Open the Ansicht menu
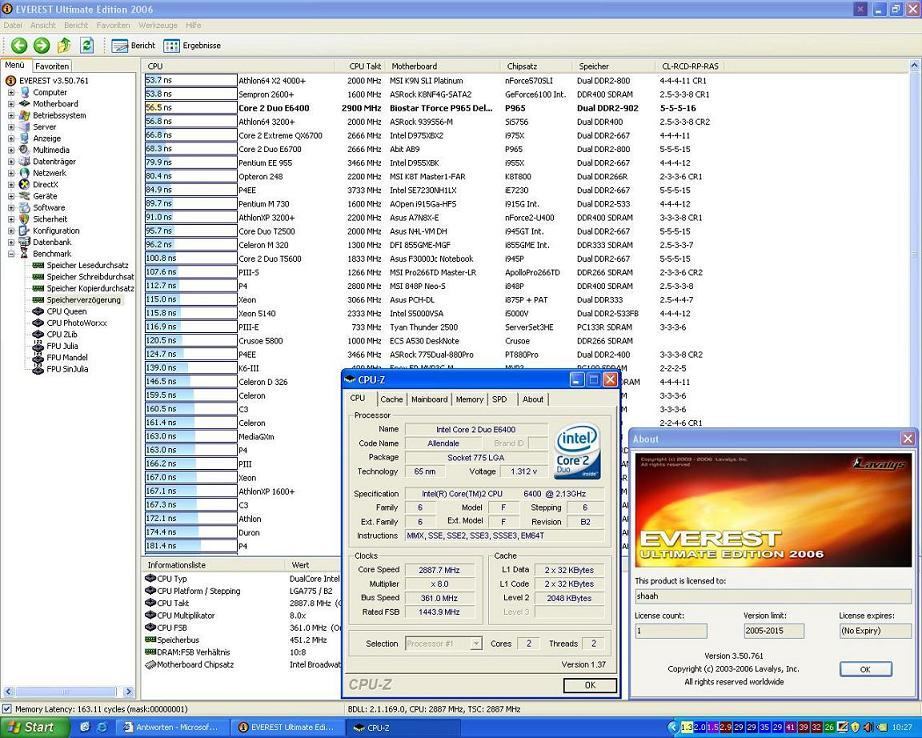 [43, 25]
